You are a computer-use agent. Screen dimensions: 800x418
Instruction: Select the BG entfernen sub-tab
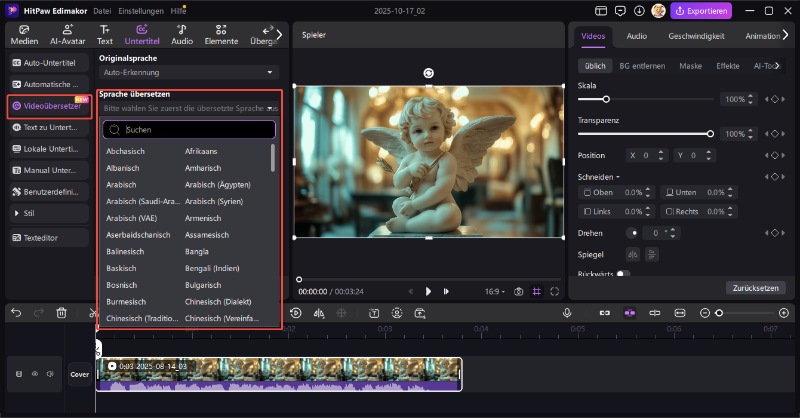(642, 66)
